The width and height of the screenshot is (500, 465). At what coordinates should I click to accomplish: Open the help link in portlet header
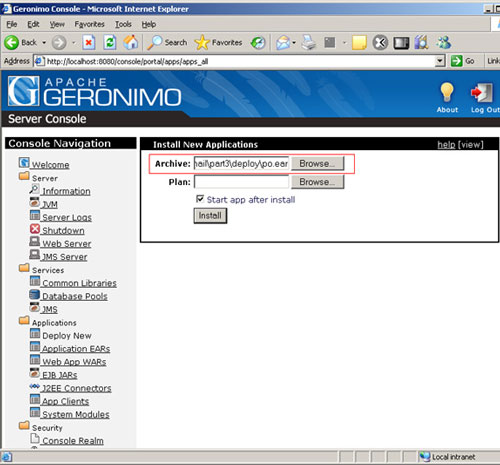[446, 144]
